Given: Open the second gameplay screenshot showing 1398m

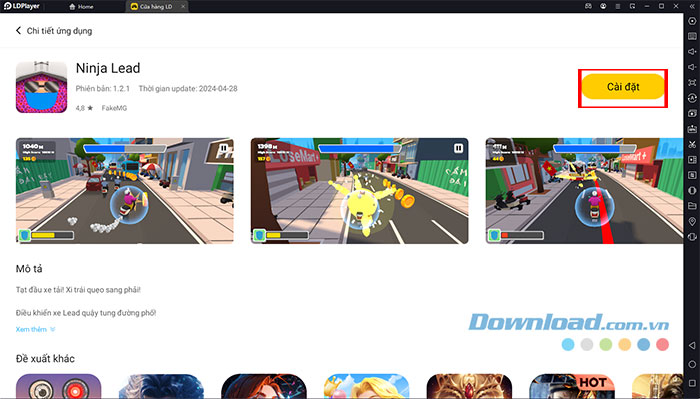Looking at the screenshot, I should (x=359, y=191).
